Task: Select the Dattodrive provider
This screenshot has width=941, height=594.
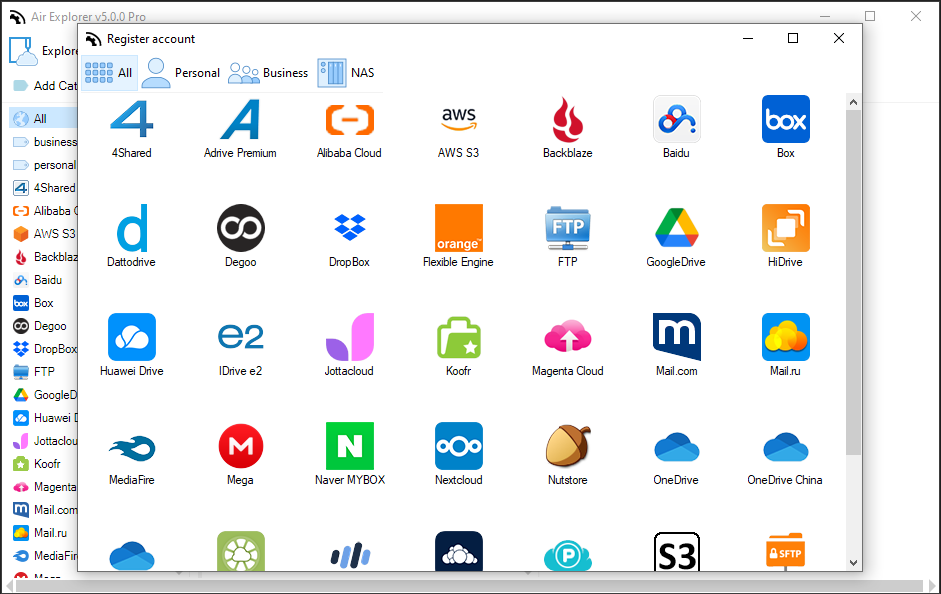Action: pyautogui.click(x=131, y=229)
